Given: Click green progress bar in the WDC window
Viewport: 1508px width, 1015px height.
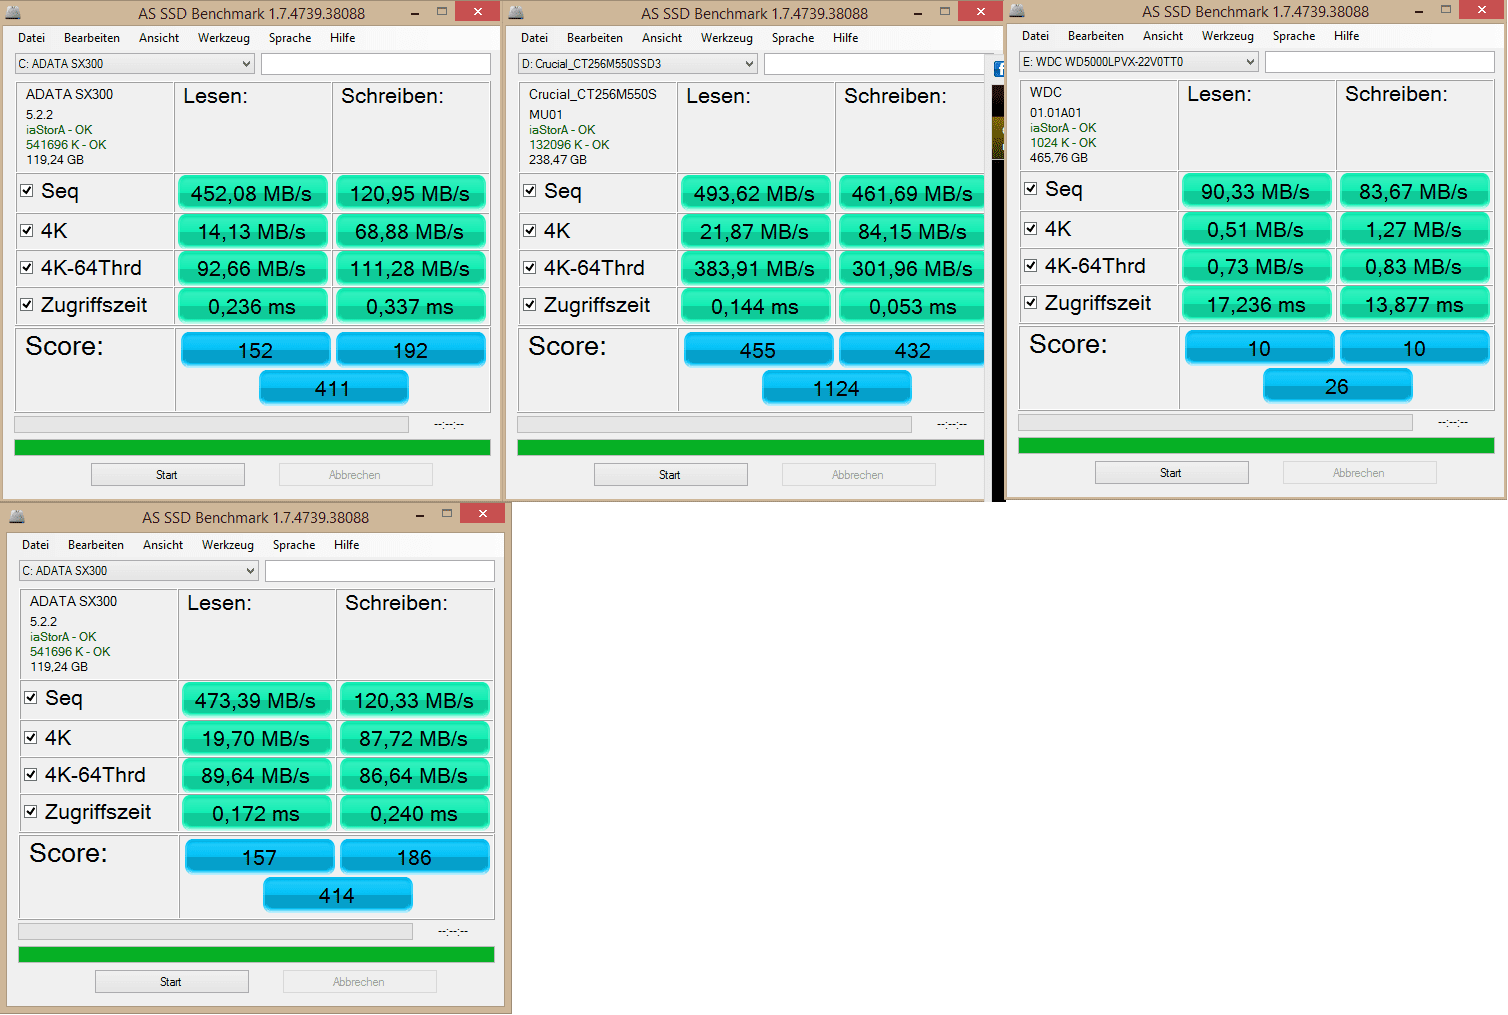Looking at the screenshot, I should [x=1256, y=445].
